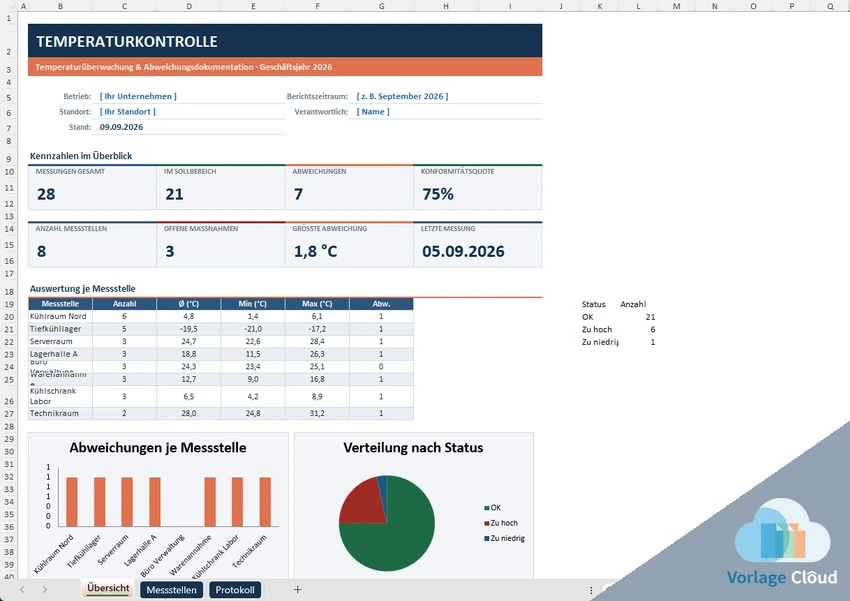Select the 'Max (°C)' table header cell
This screenshot has height=601, width=850.
click(317, 304)
